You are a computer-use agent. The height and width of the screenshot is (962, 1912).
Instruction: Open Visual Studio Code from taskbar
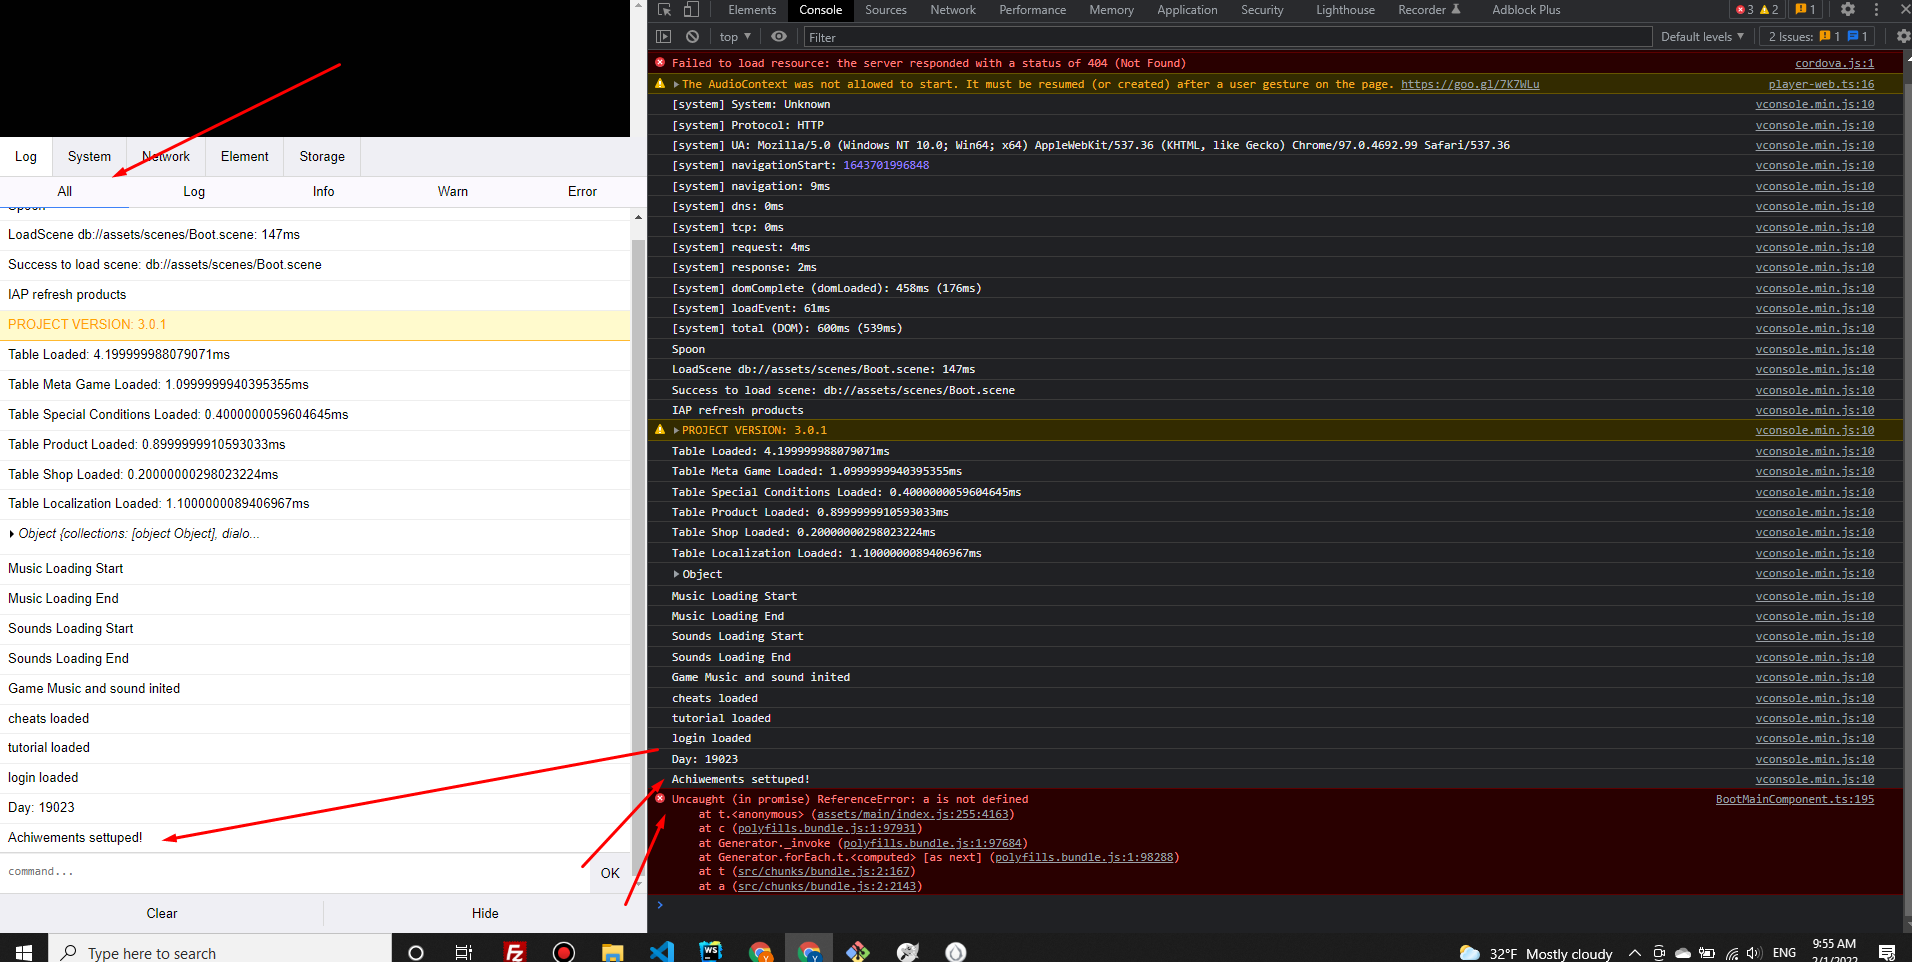(x=662, y=951)
